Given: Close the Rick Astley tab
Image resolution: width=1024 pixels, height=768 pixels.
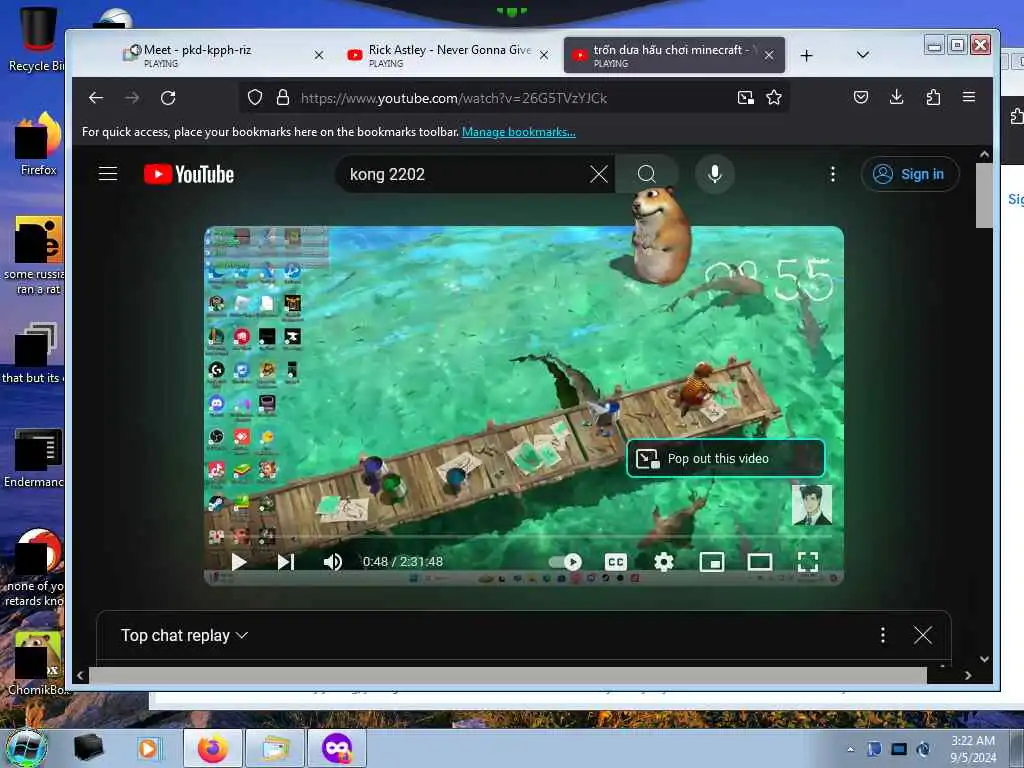Looking at the screenshot, I should [x=543, y=56].
